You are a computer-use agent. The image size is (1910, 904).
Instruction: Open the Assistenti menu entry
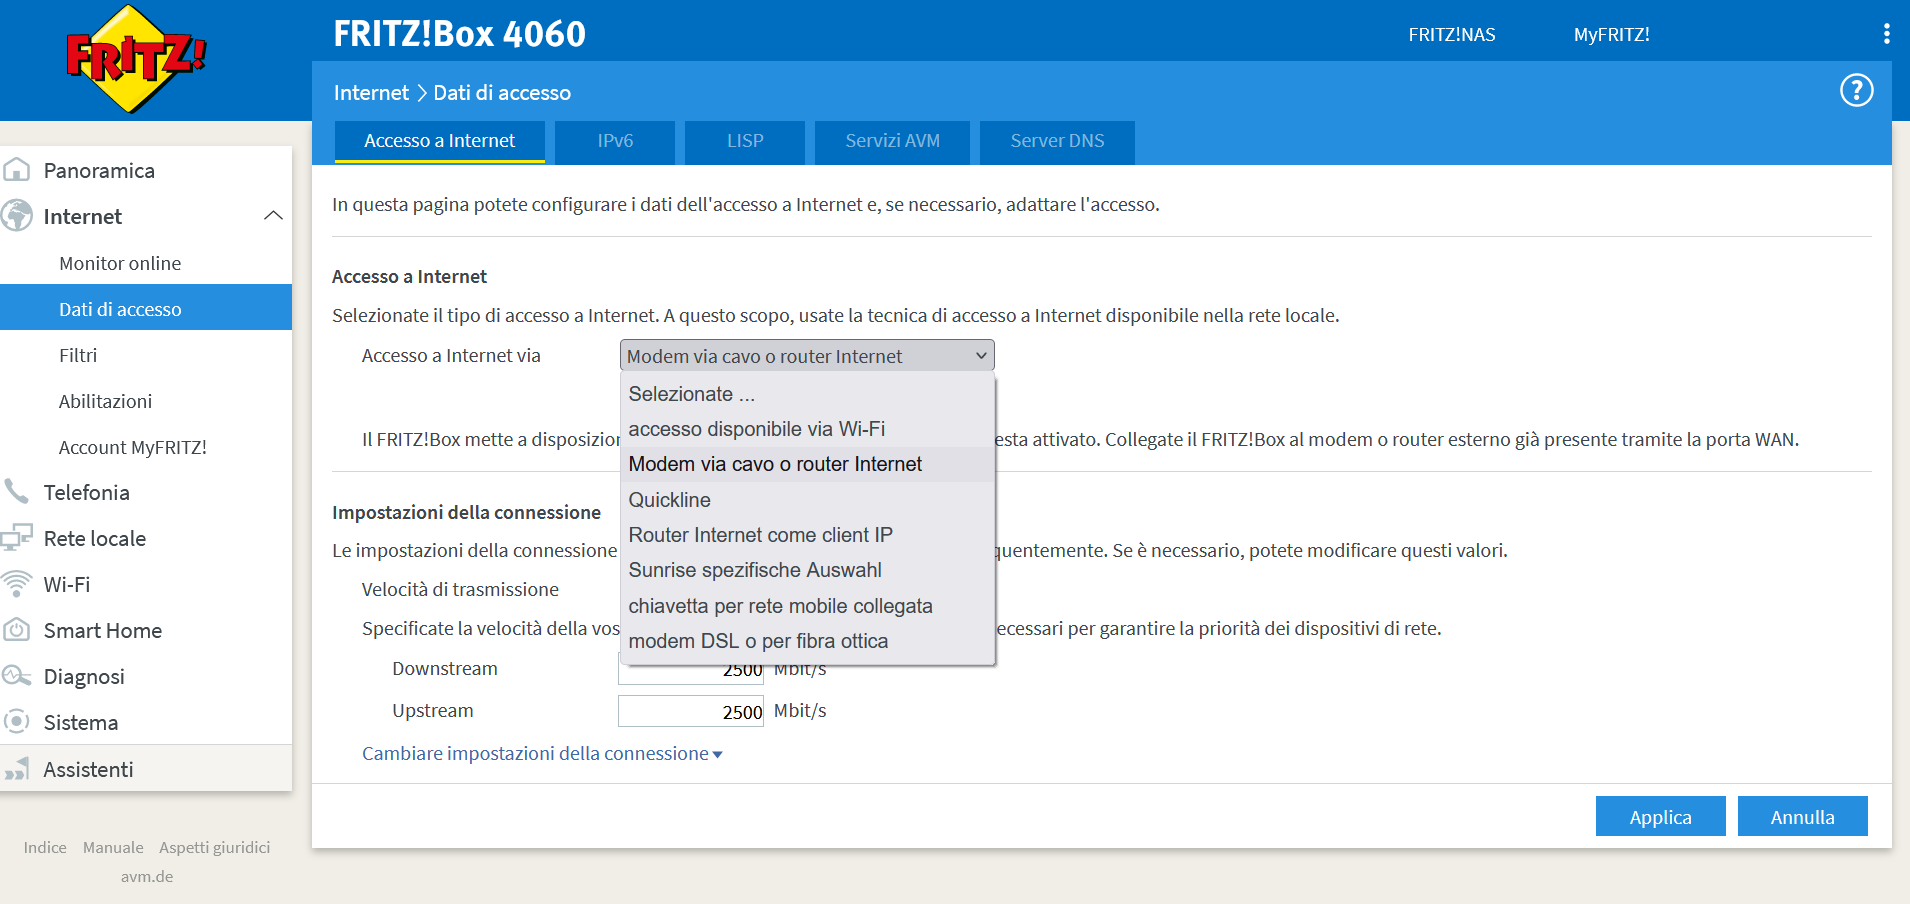pos(146,769)
